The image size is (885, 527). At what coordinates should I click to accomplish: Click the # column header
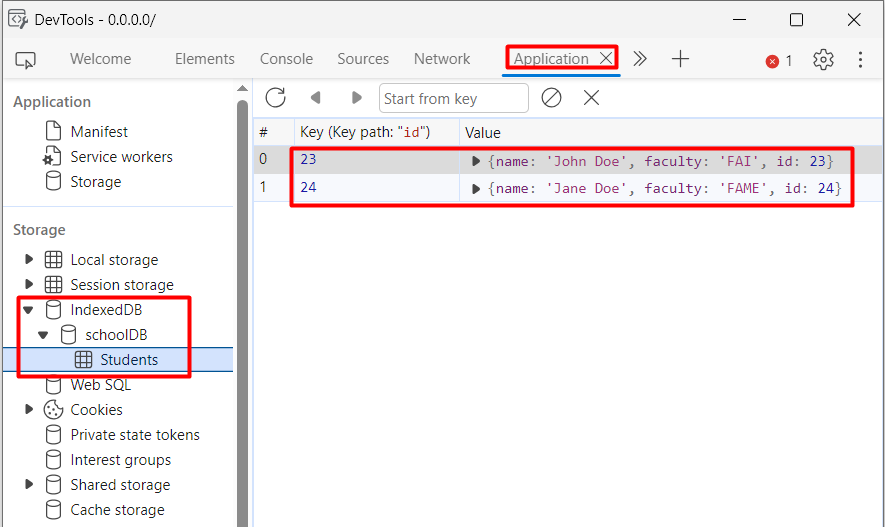click(x=274, y=132)
